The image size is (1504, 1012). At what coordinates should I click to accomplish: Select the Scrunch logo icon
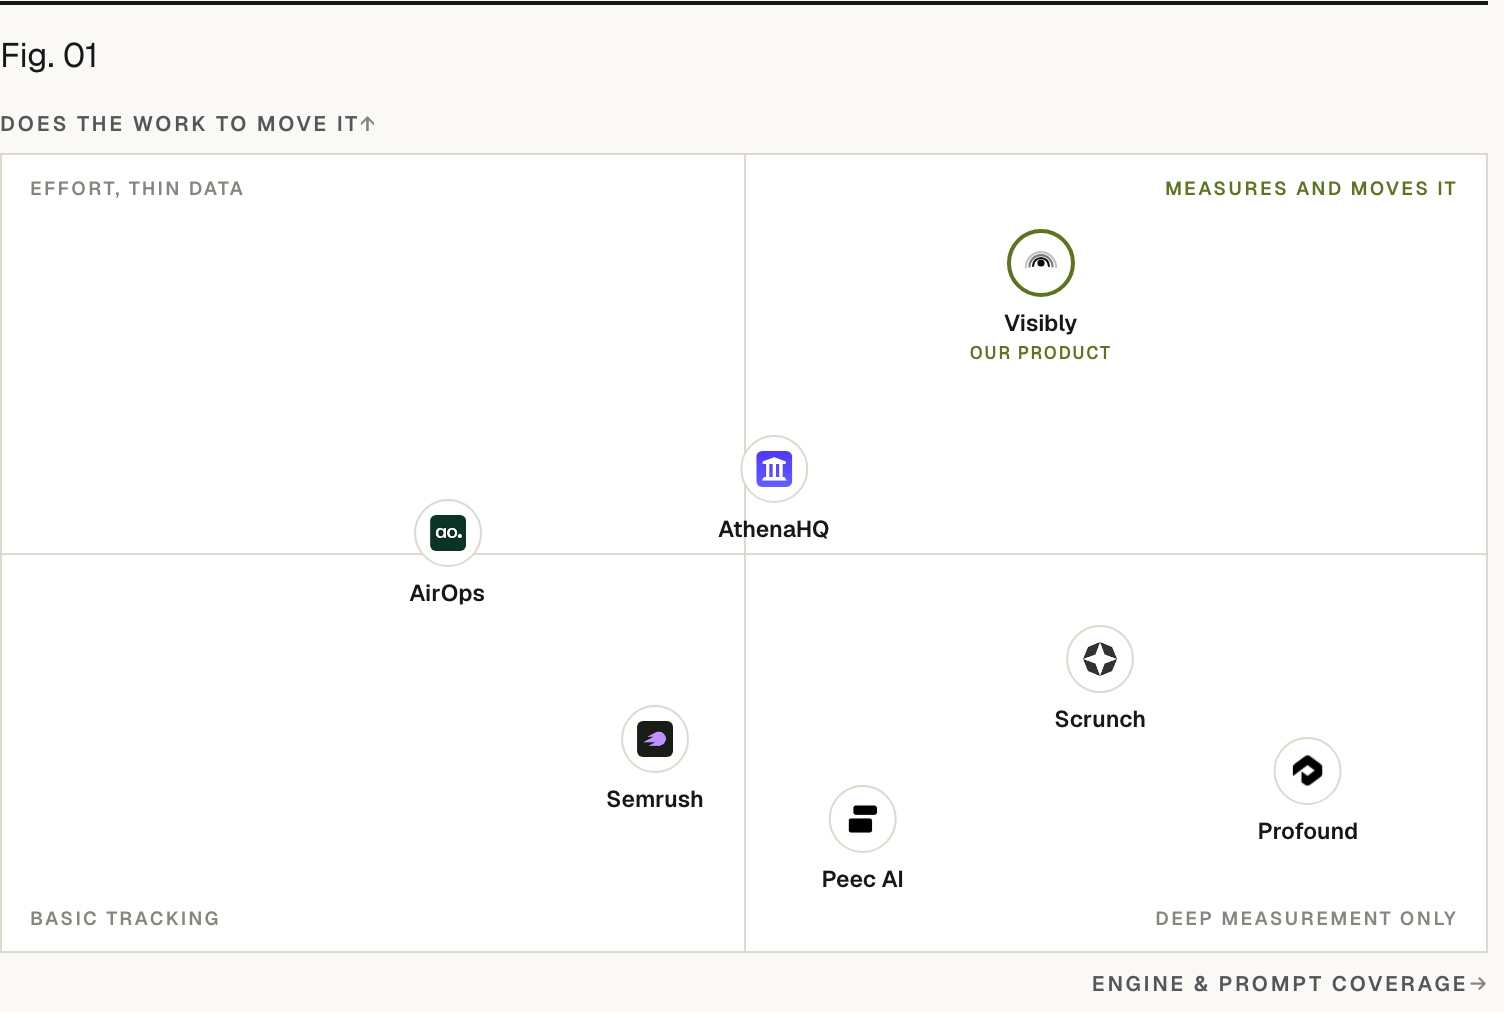pos(1100,659)
